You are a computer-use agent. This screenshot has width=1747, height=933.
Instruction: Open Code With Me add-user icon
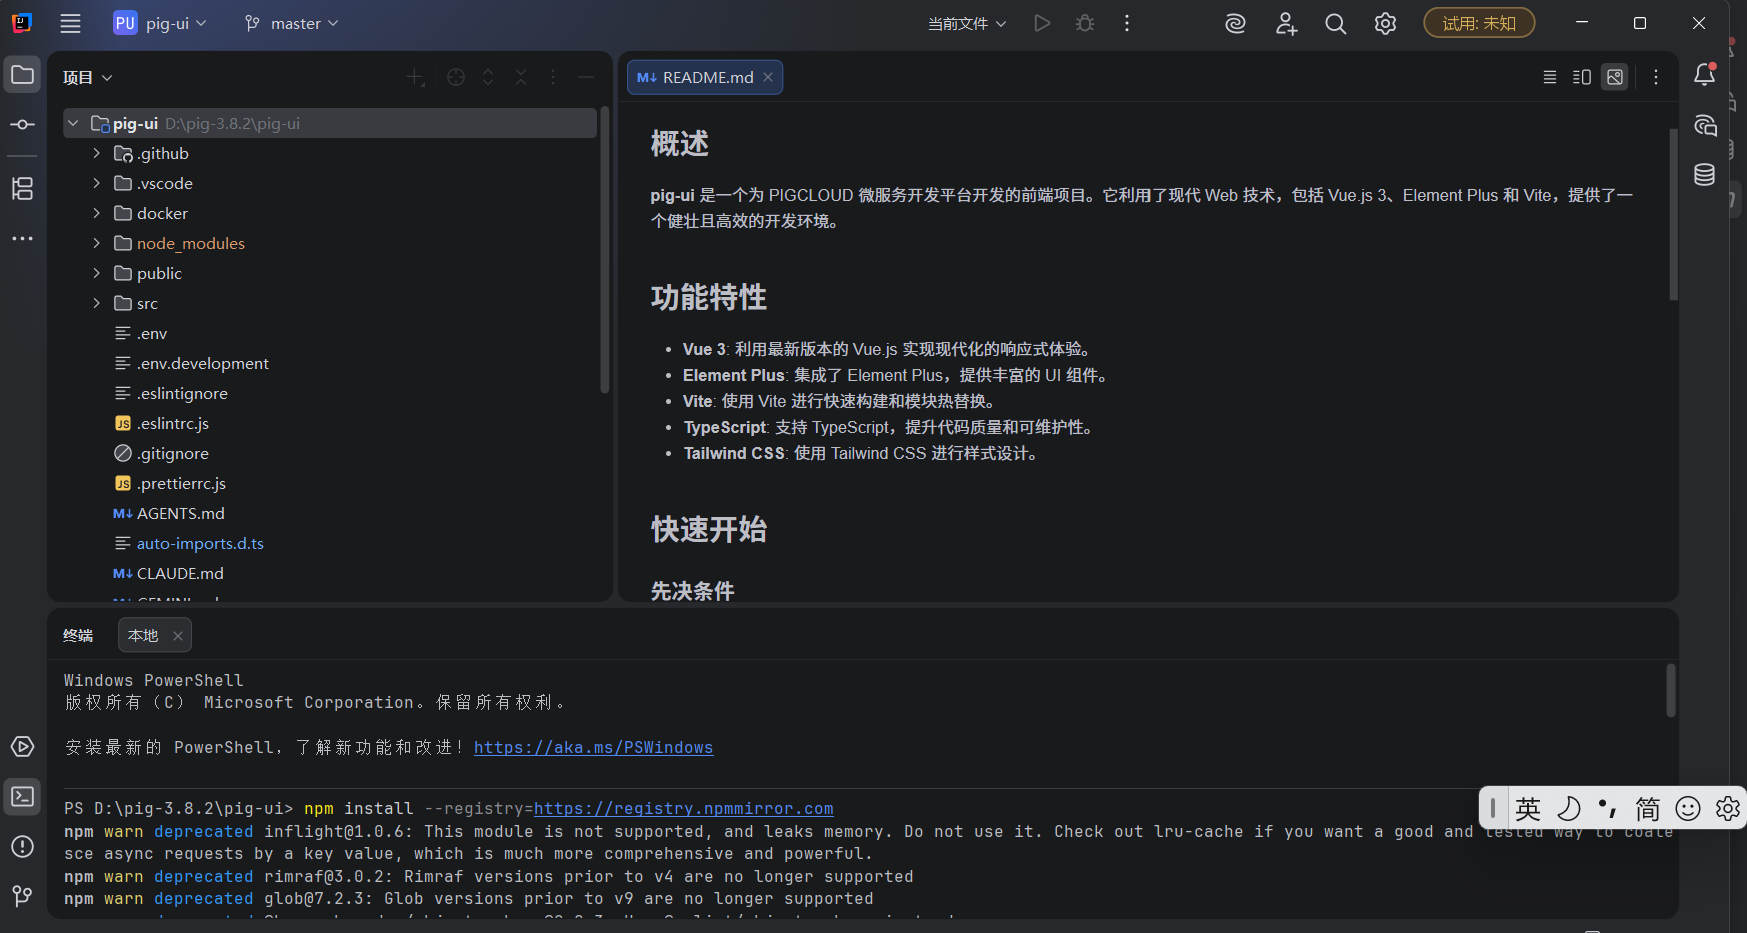[x=1286, y=23]
